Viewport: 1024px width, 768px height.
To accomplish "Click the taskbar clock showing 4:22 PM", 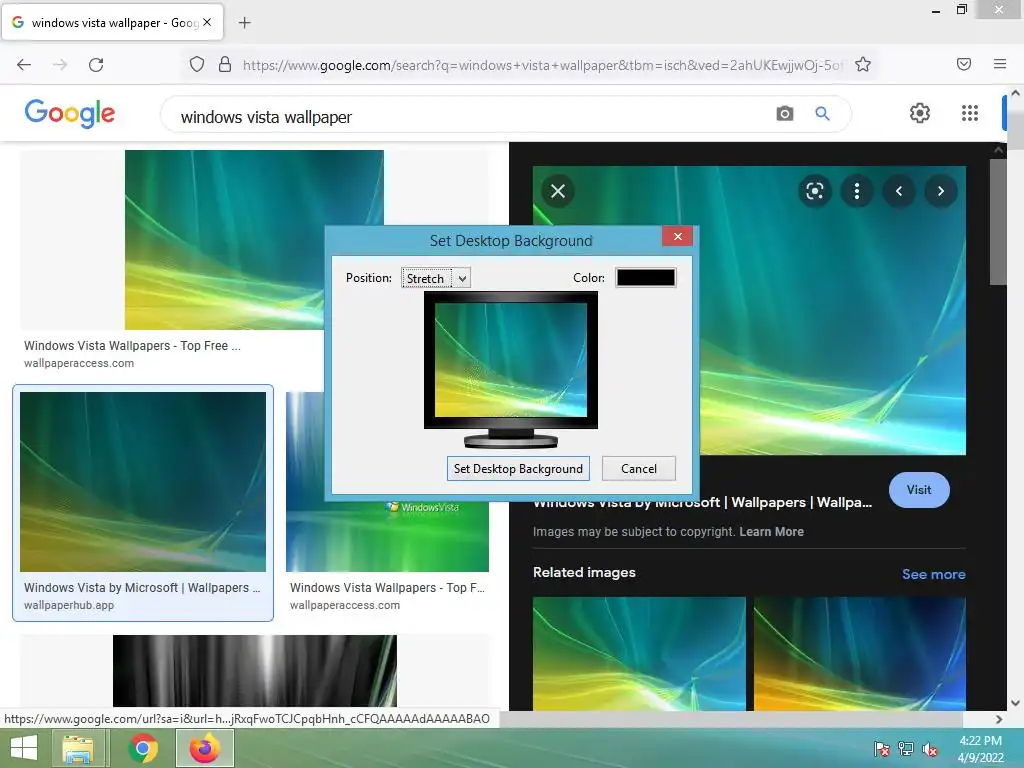I will click(980, 749).
